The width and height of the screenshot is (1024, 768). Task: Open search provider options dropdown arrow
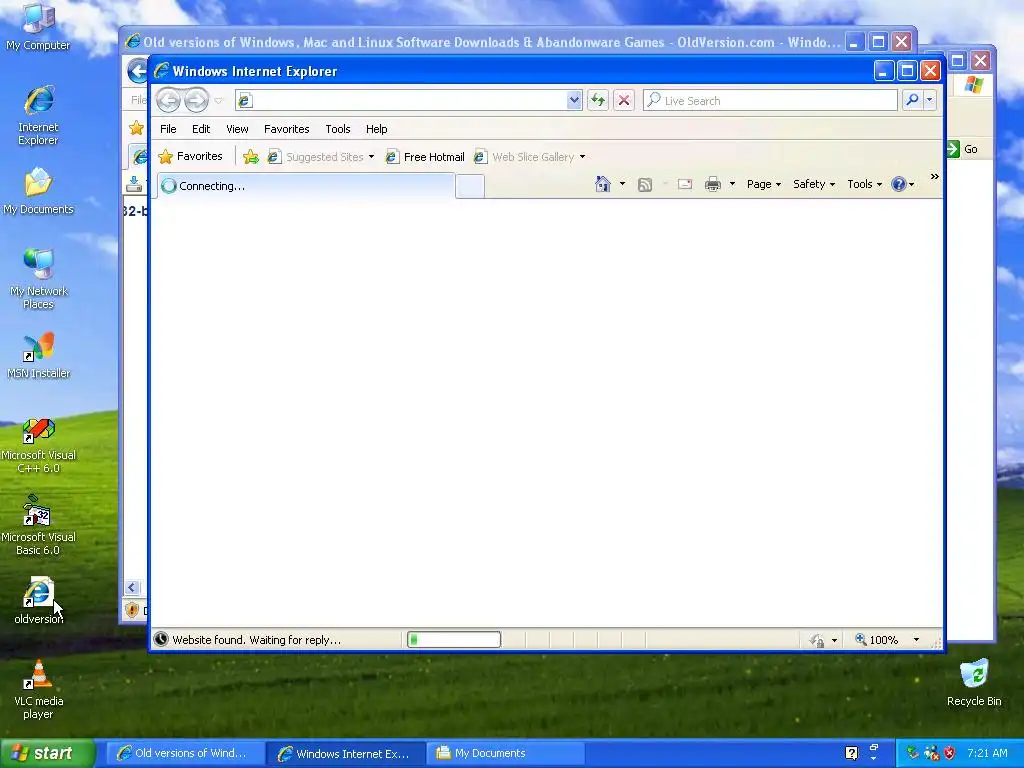click(x=929, y=100)
